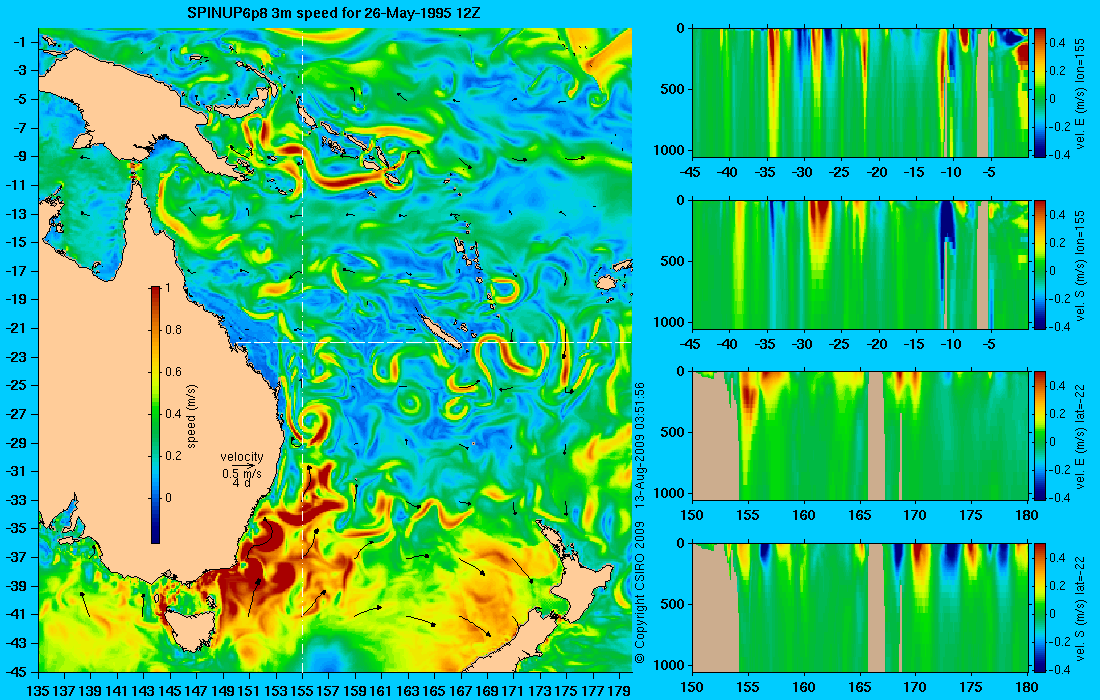Screen dimensions: 1100x700
Task: Click the main map latitude tick -37
Action: tap(18, 557)
